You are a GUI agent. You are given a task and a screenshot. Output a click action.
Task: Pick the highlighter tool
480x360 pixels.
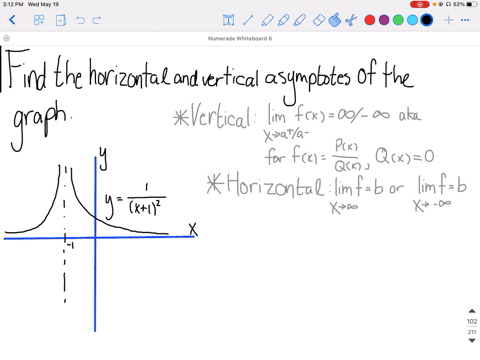(300, 20)
